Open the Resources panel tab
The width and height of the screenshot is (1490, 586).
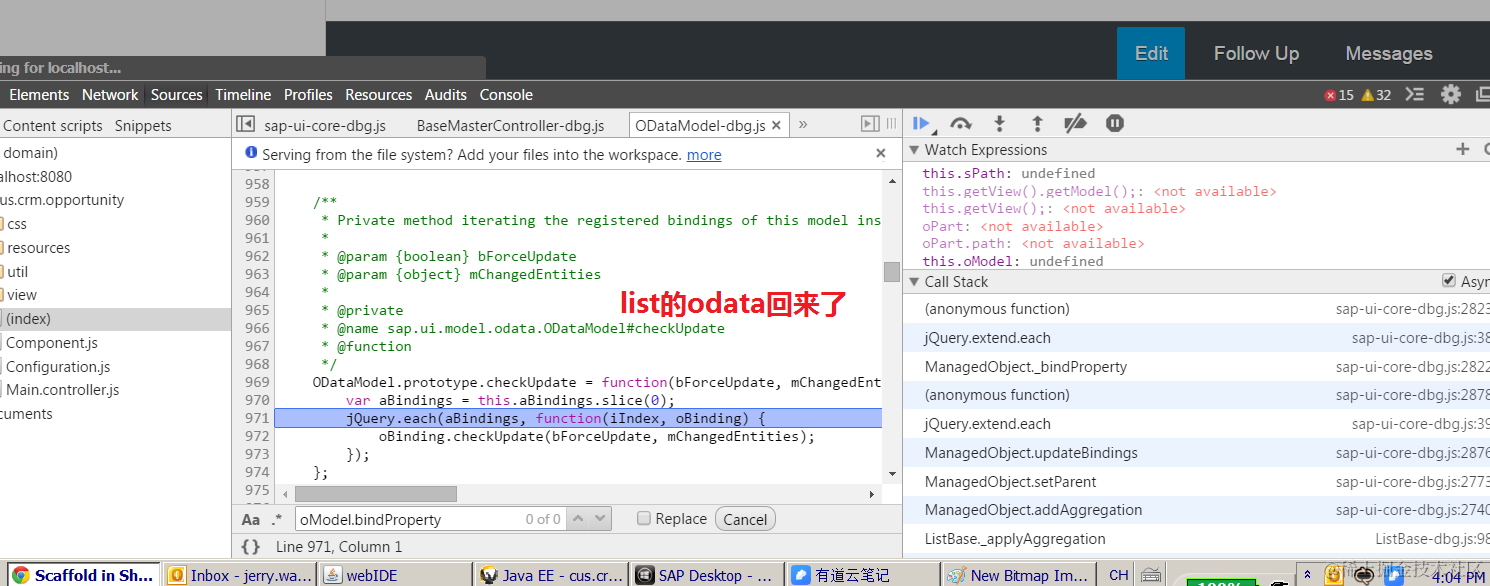379,94
